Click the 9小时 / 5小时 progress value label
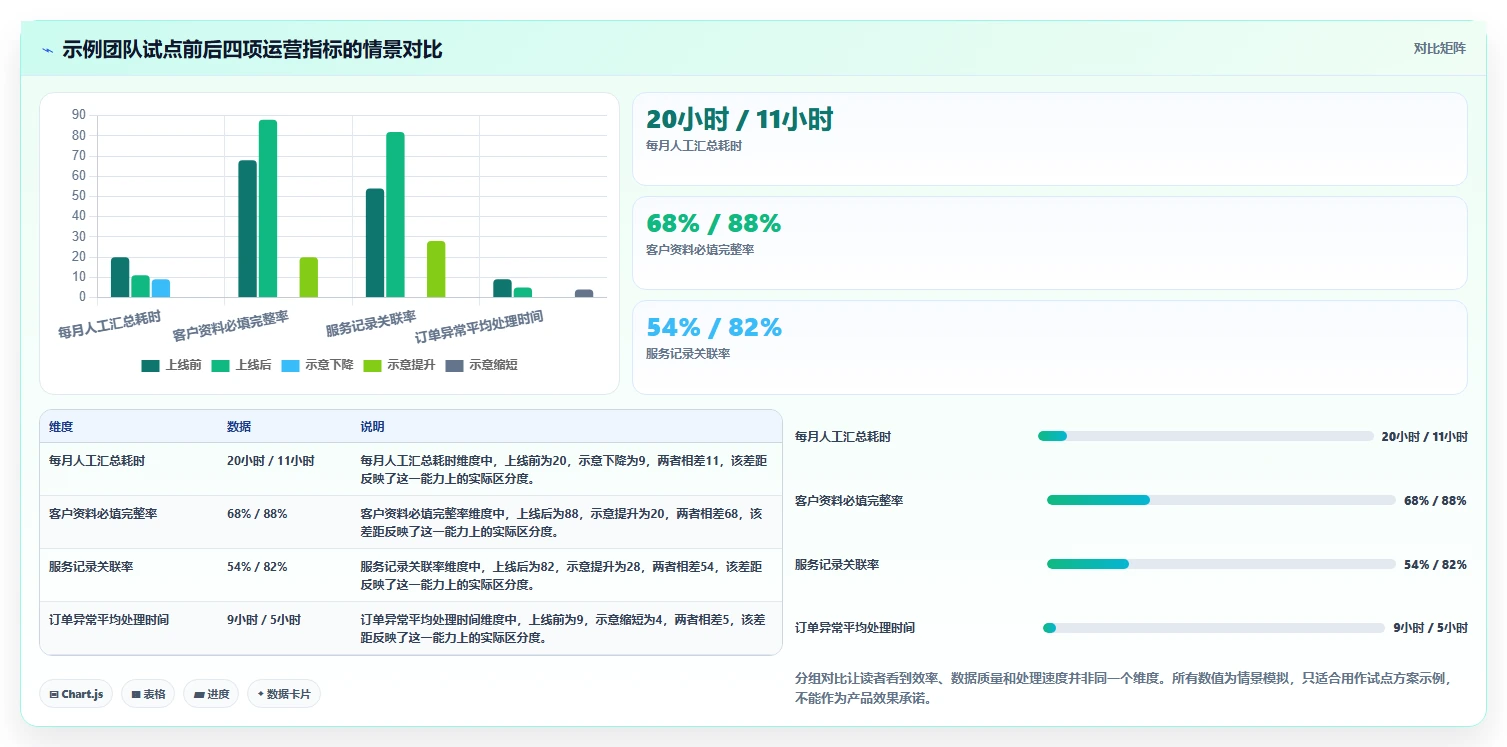 click(1430, 628)
